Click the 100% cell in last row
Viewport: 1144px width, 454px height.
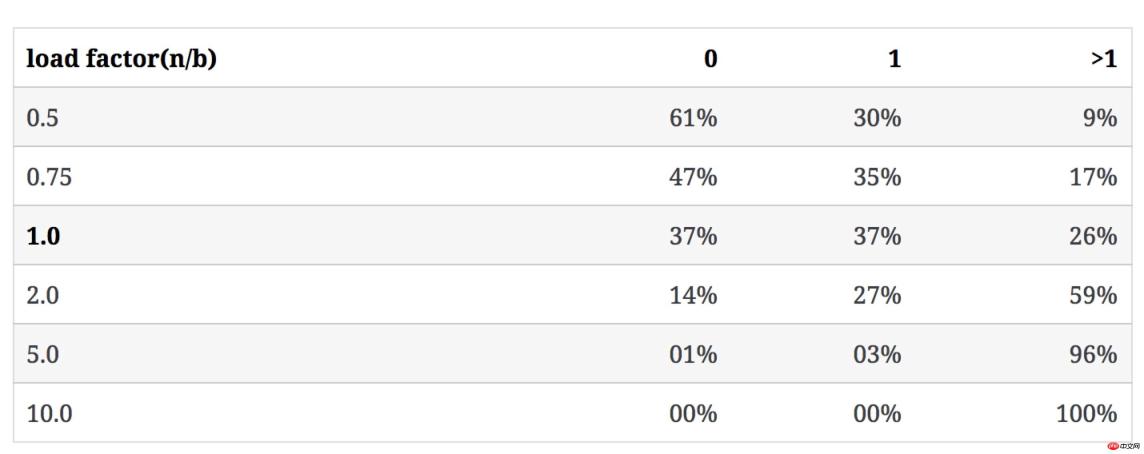tap(1087, 413)
